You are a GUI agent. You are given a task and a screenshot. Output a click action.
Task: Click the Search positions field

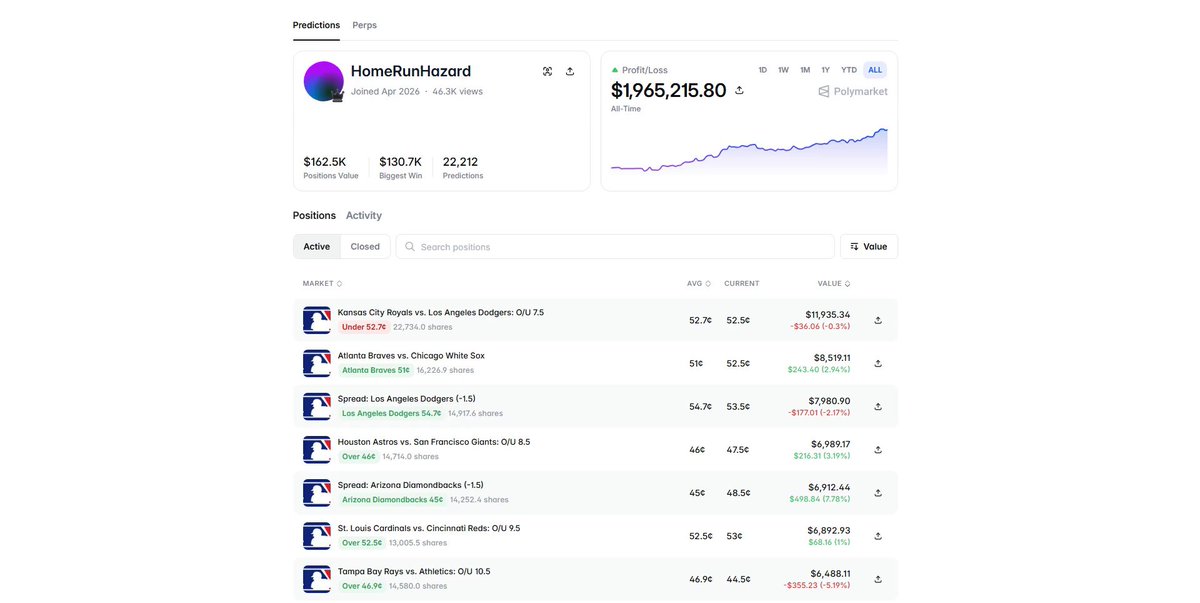(x=615, y=246)
